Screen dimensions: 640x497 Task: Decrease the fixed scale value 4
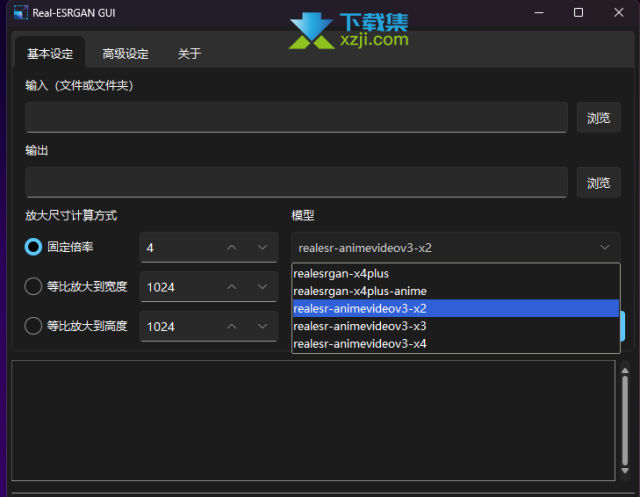click(262, 247)
